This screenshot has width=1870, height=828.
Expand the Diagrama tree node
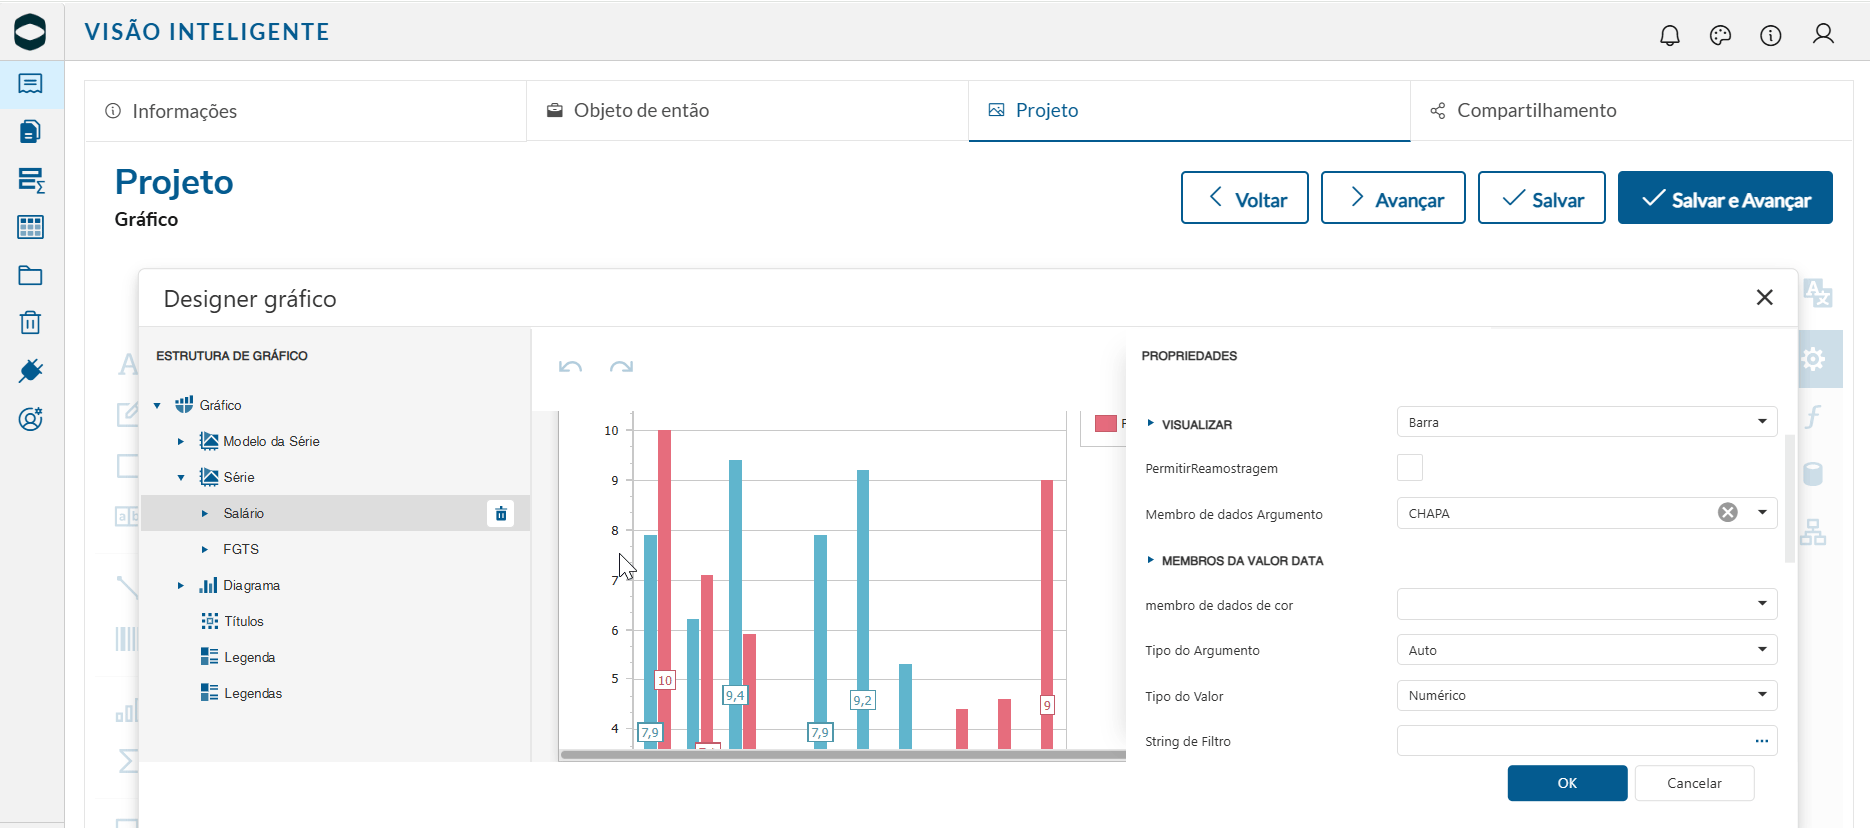click(181, 585)
